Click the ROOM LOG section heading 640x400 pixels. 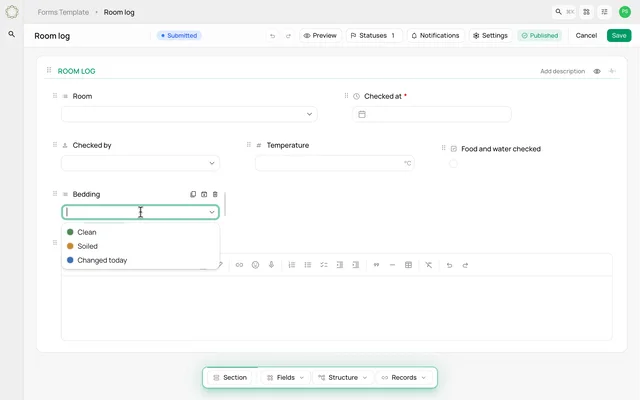click(x=76, y=71)
